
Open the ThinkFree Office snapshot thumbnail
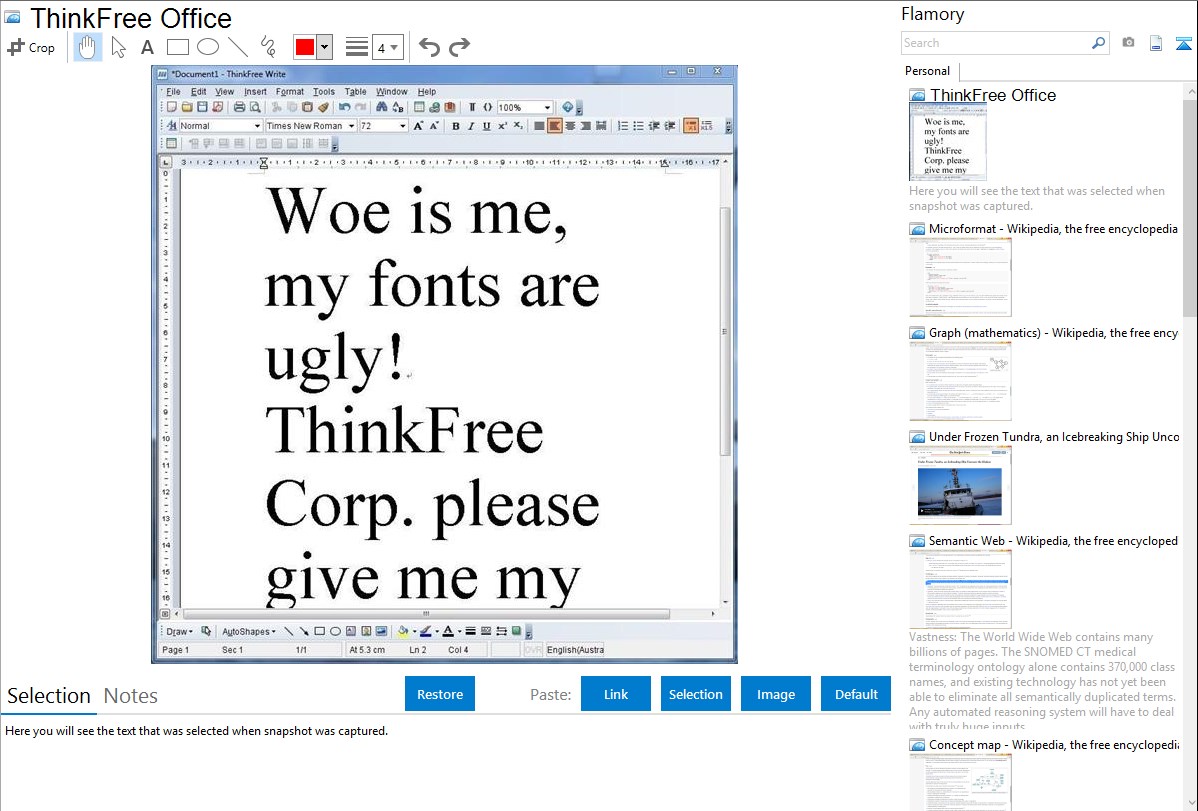947,142
